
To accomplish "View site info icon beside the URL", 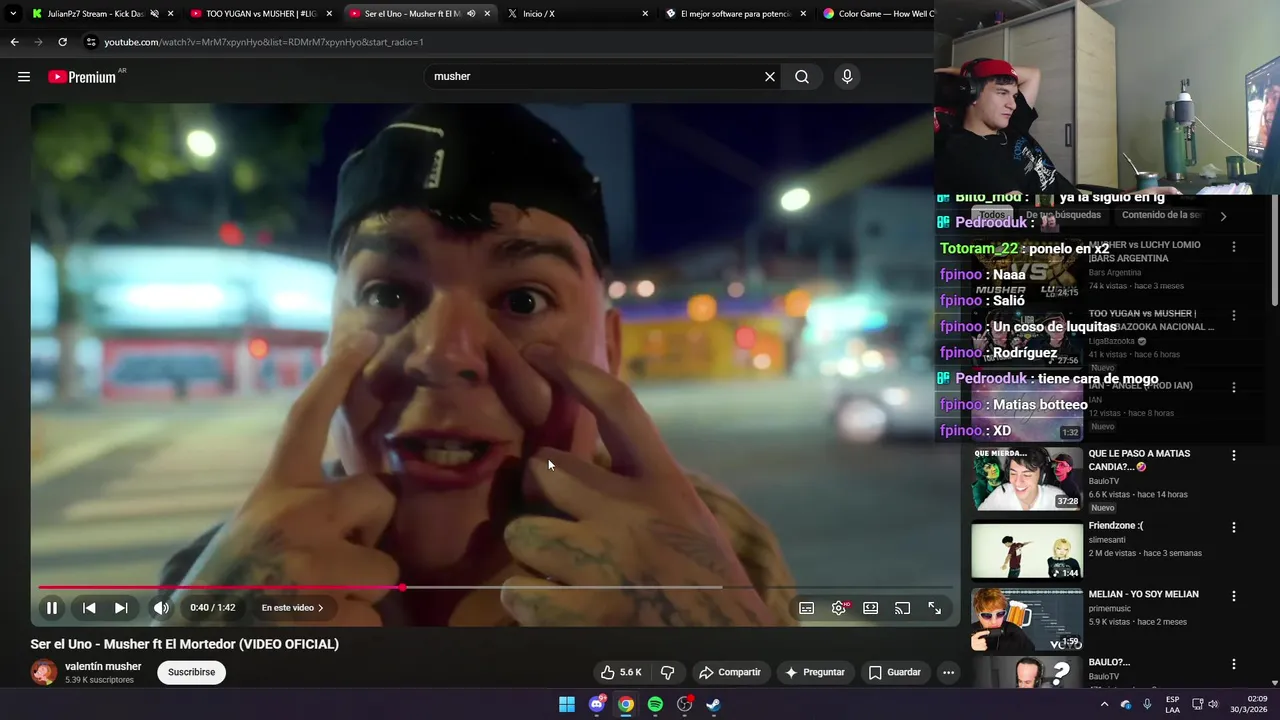I will click(x=91, y=42).
